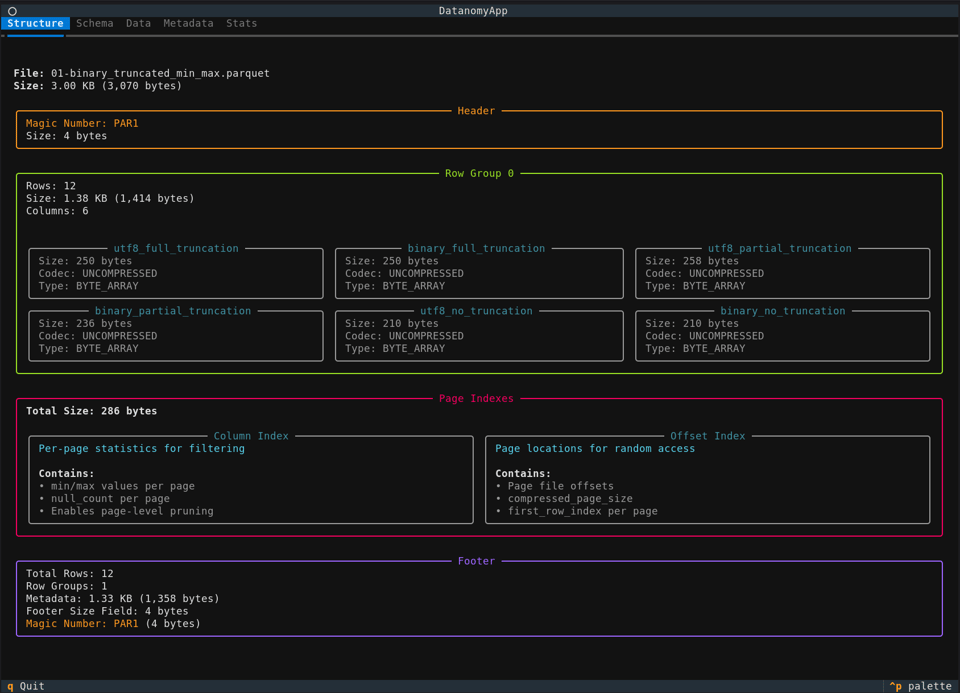Switch to the Schema tab
960x693 pixels.
(94, 23)
